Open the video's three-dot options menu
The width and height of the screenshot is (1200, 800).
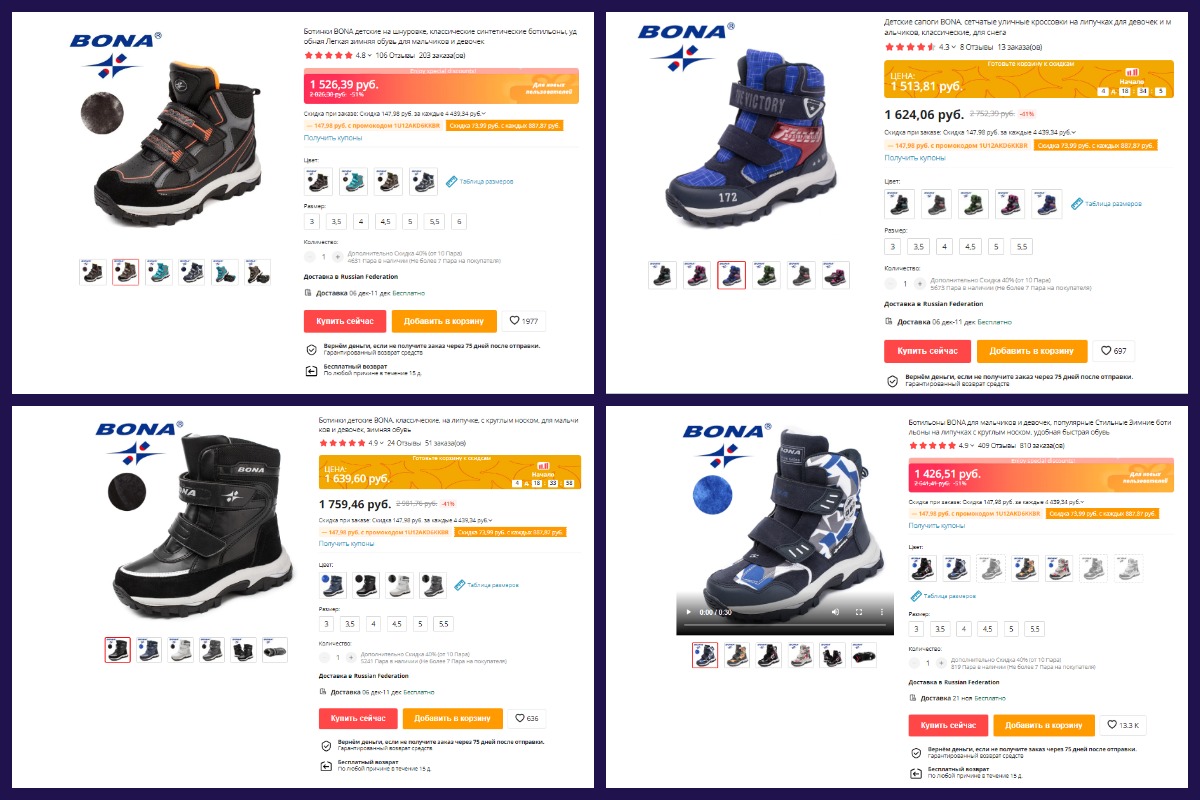[880, 611]
